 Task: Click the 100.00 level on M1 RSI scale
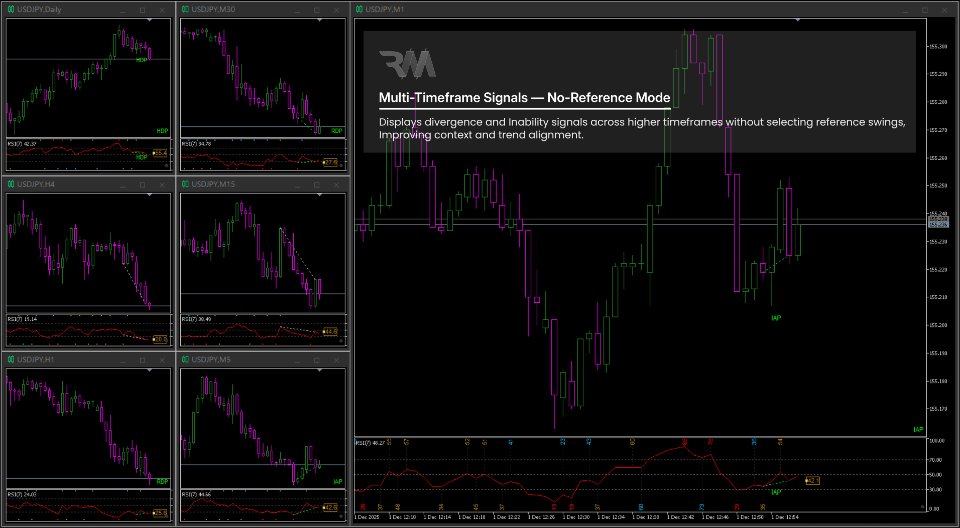click(x=936, y=441)
